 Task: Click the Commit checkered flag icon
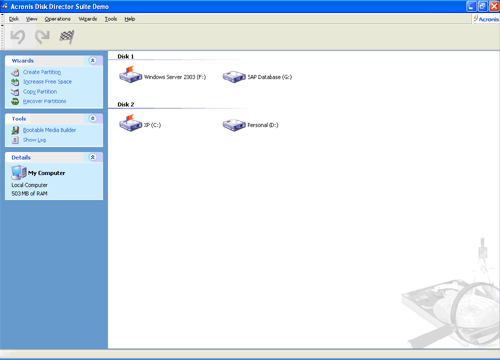point(67,37)
